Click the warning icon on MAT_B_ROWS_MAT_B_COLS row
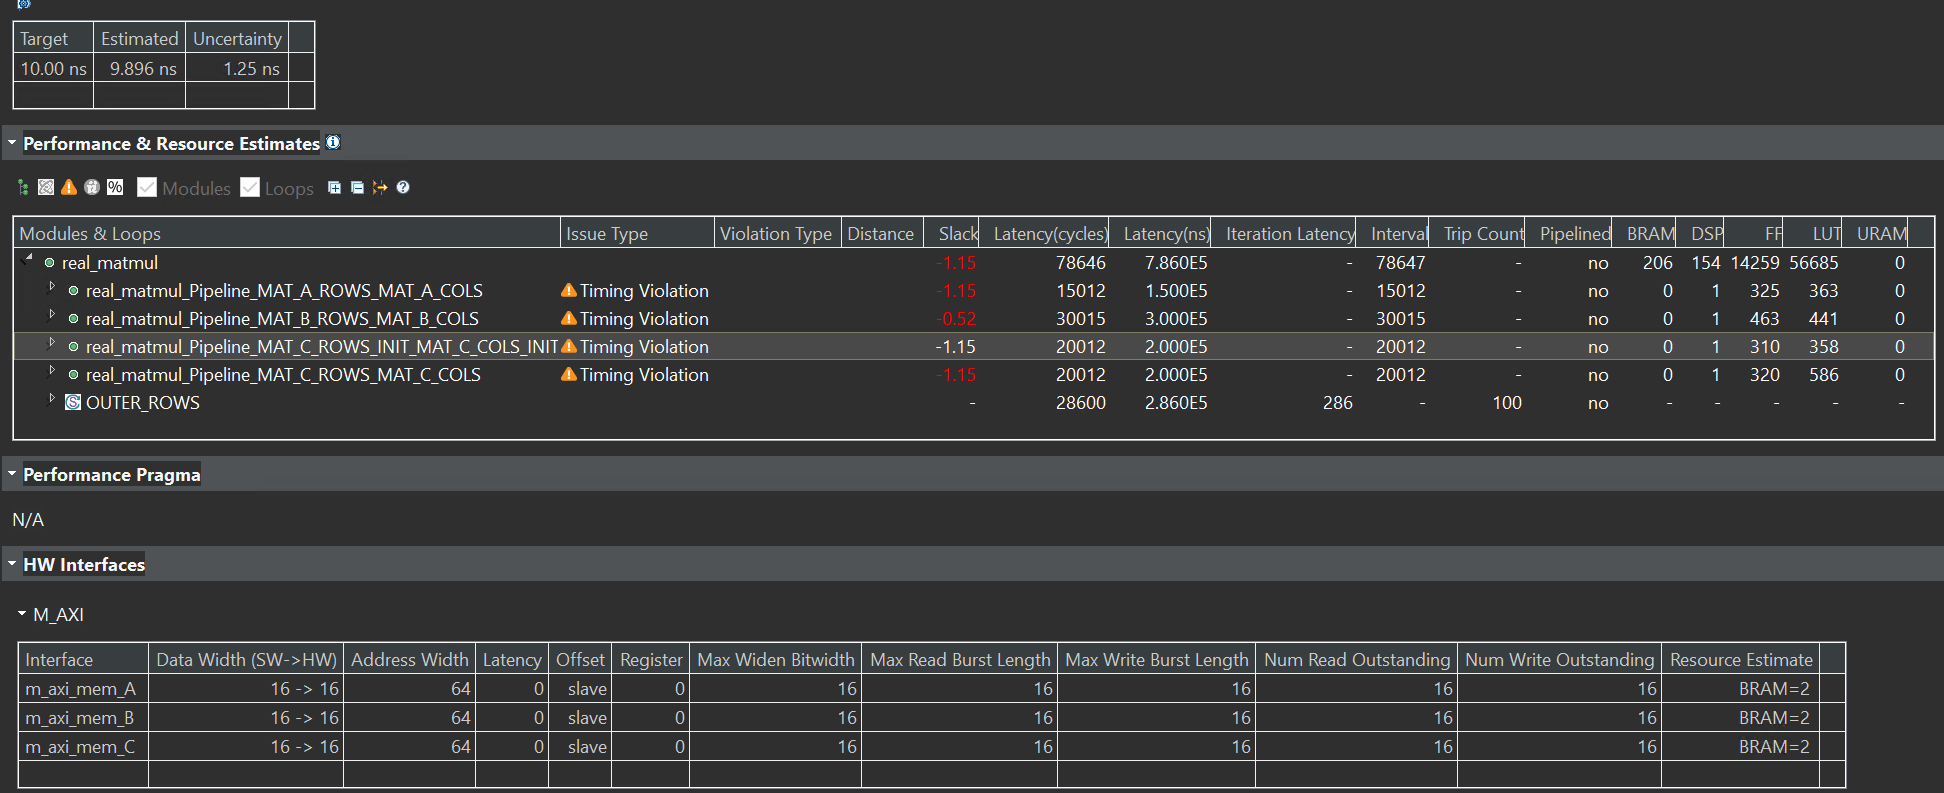This screenshot has width=1944, height=793. click(x=569, y=318)
